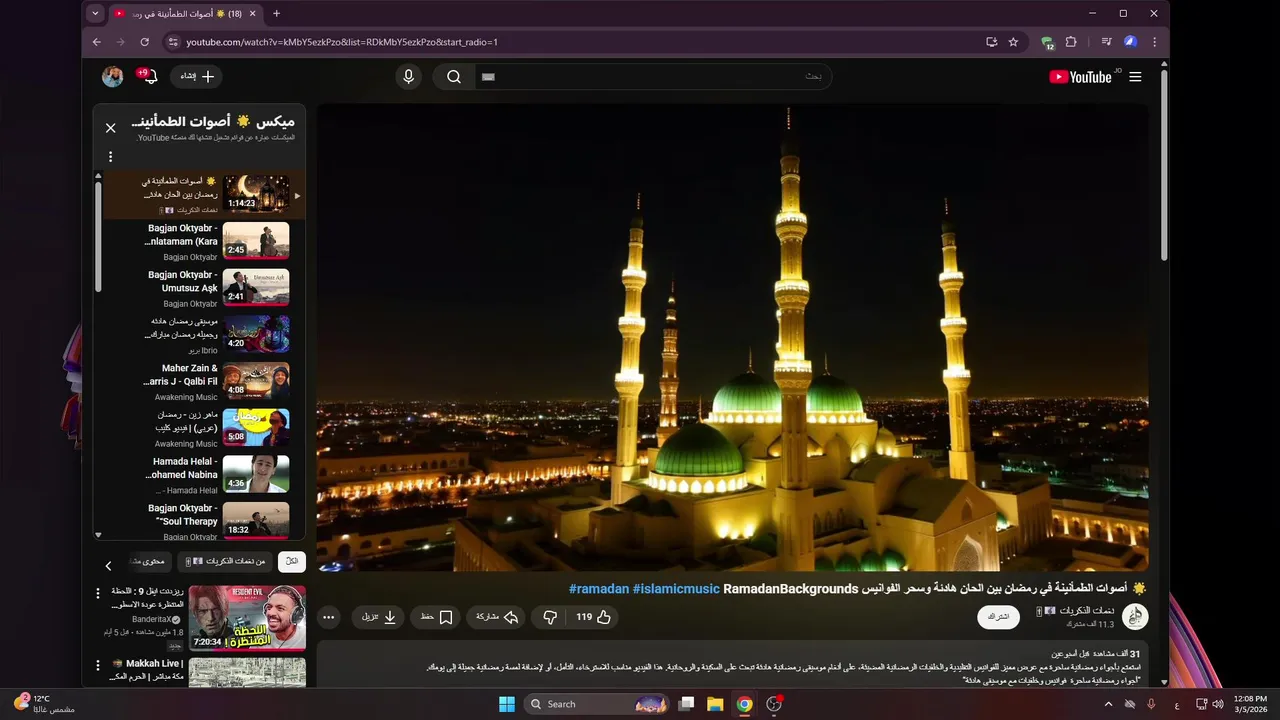Open the #islamicmusic hashtag link
This screenshot has width=1280, height=720.
coord(676,589)
